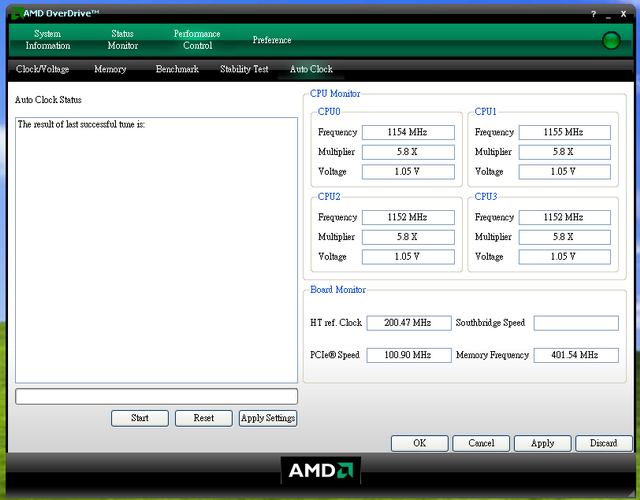
Task: Confirm with the OK button
Action: tap(420, 443)
